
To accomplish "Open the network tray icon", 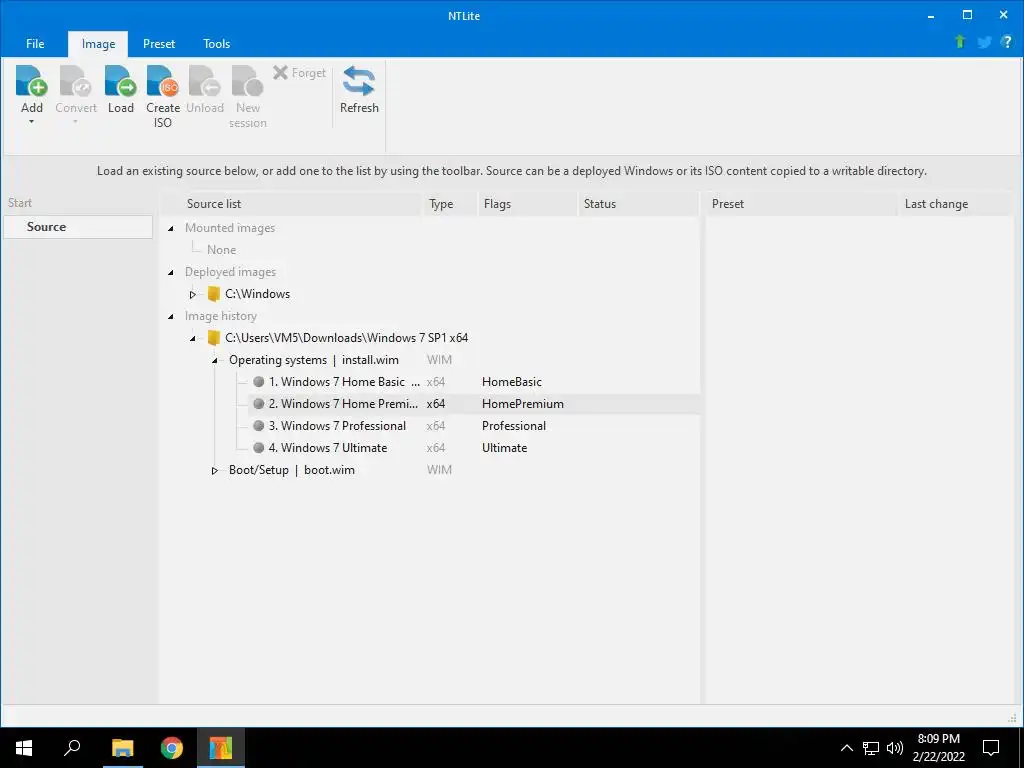I will click(x=871, y=748).
